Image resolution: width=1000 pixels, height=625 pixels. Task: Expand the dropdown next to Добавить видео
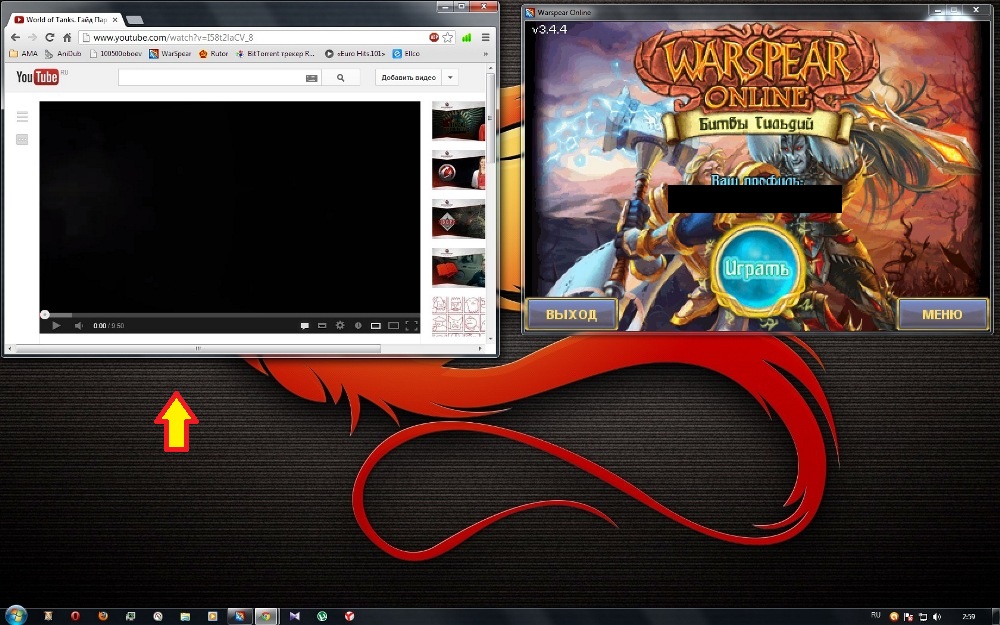point(450,78)
